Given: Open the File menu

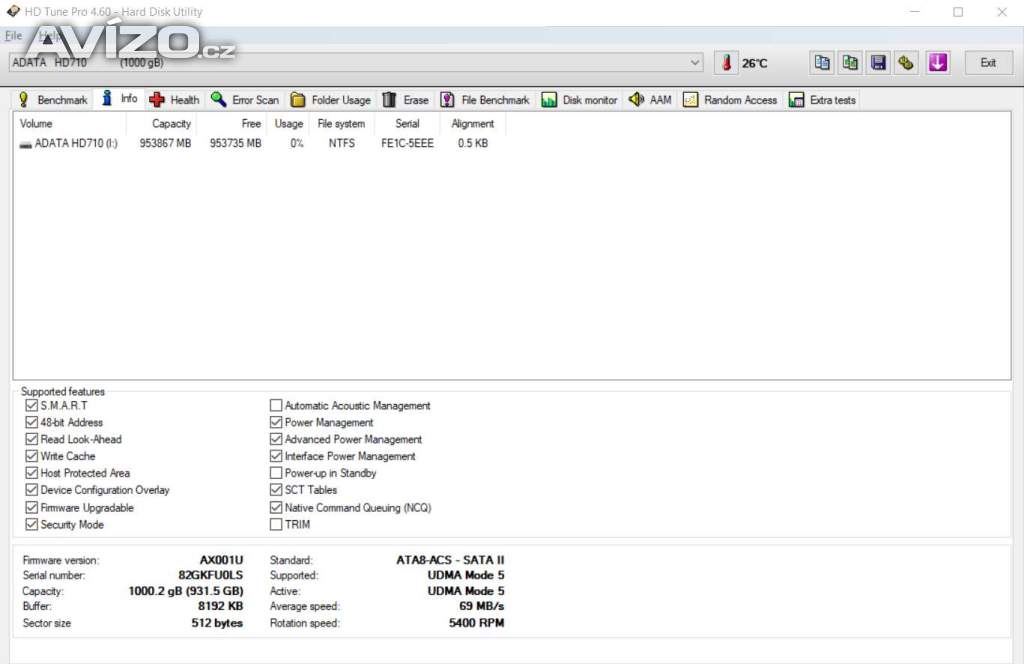Looking at the screenshot, I should click(x=13, y=35).
